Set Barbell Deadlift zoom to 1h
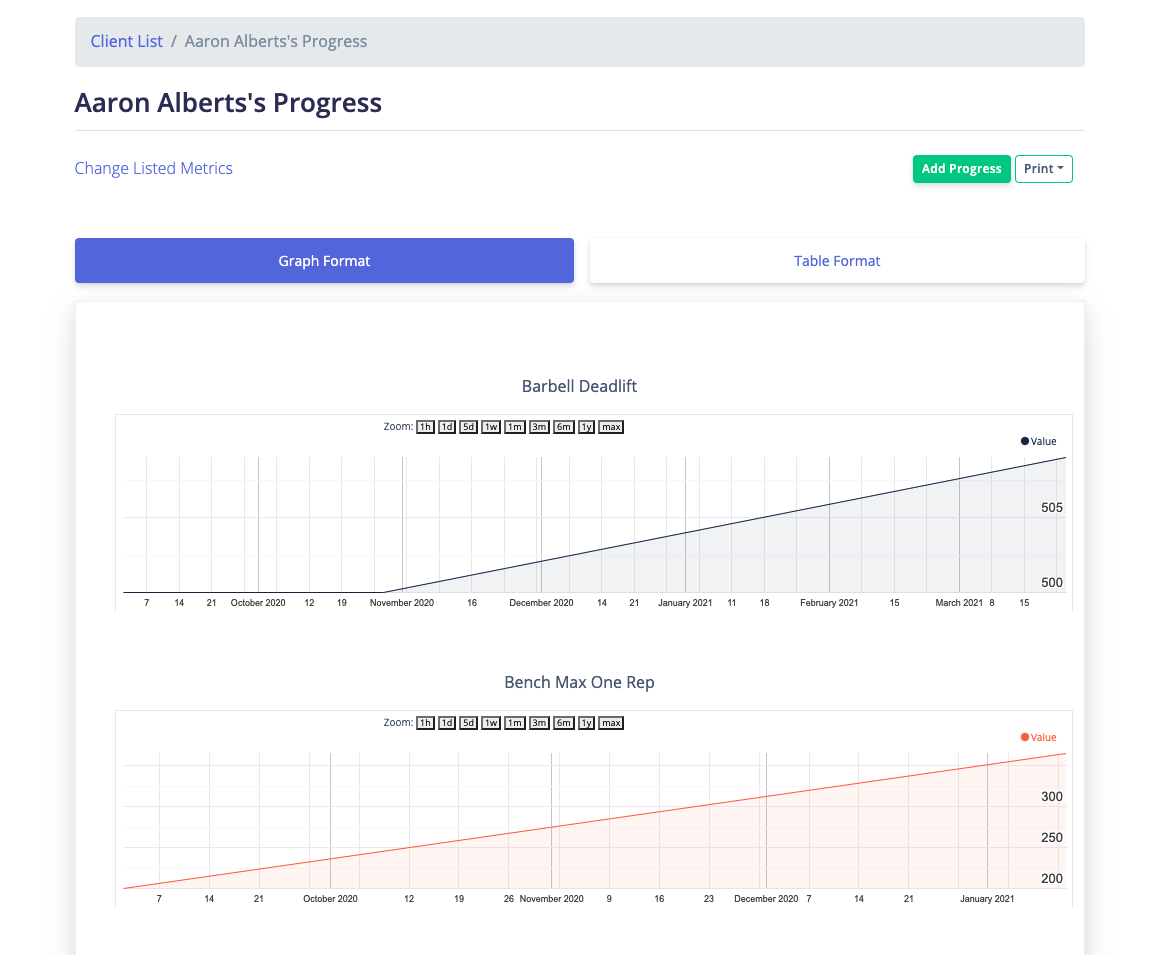 [x=425, y=427]
